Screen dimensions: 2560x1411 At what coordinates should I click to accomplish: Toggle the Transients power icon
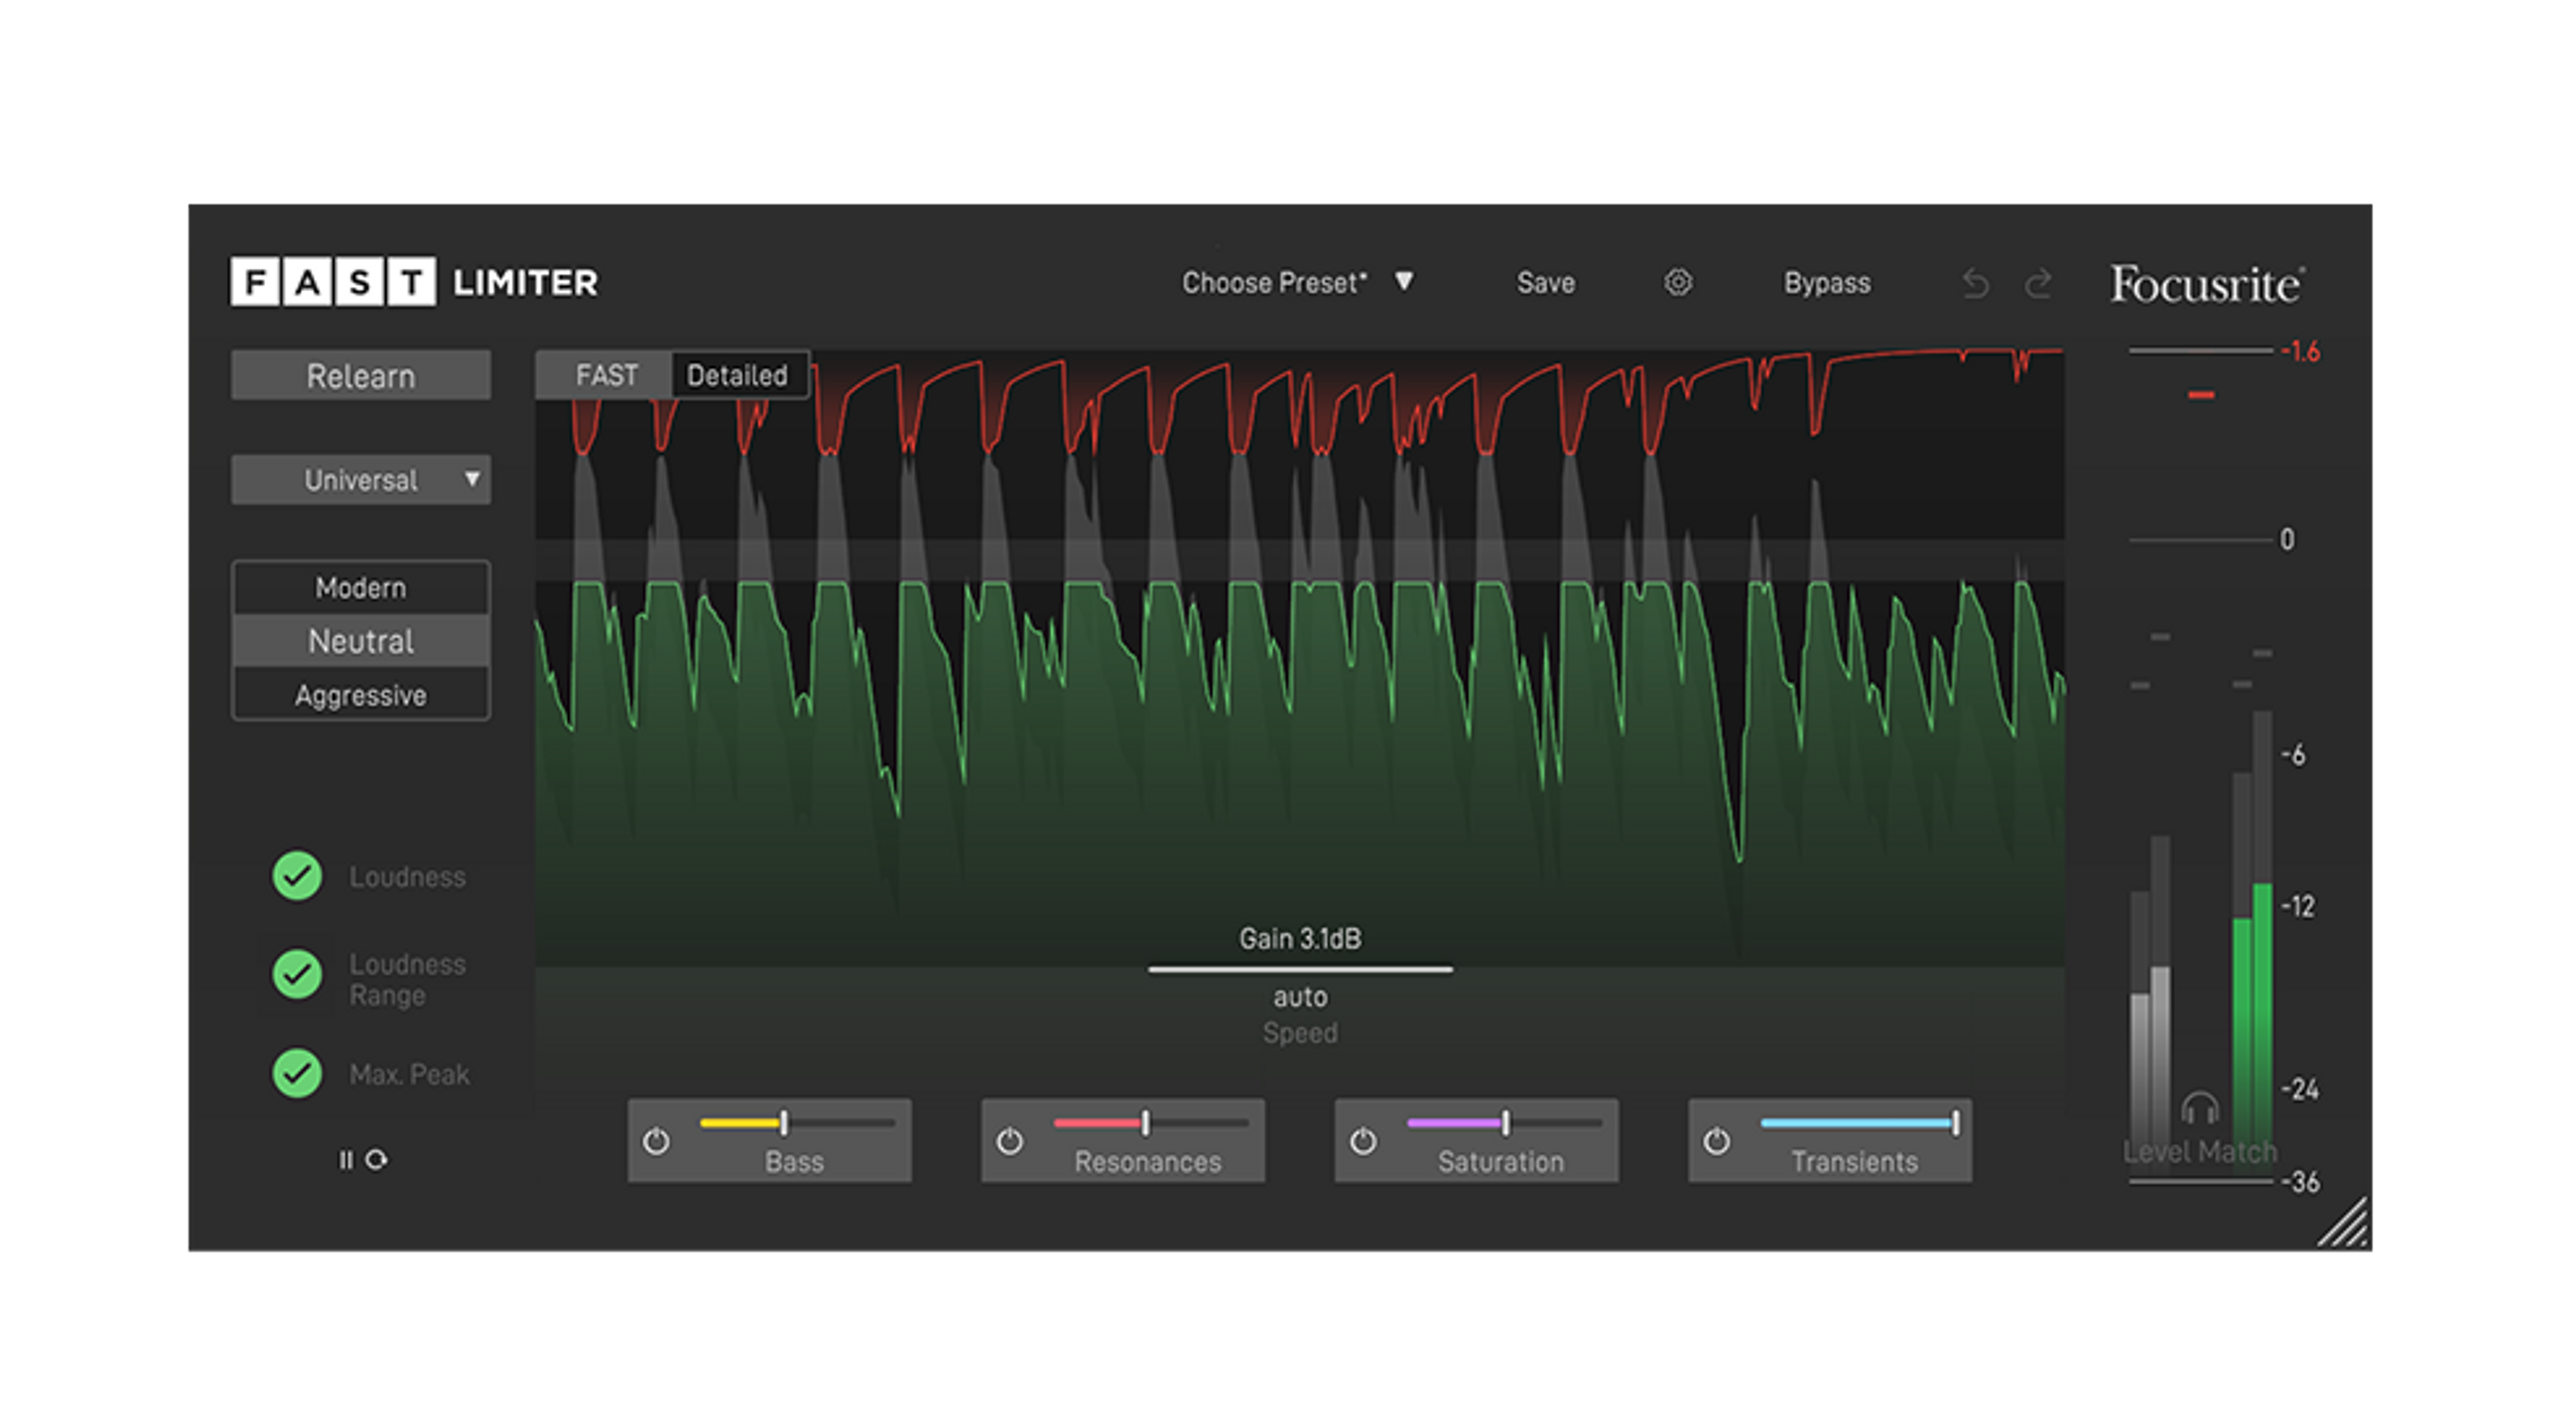pos(1715,1140)
